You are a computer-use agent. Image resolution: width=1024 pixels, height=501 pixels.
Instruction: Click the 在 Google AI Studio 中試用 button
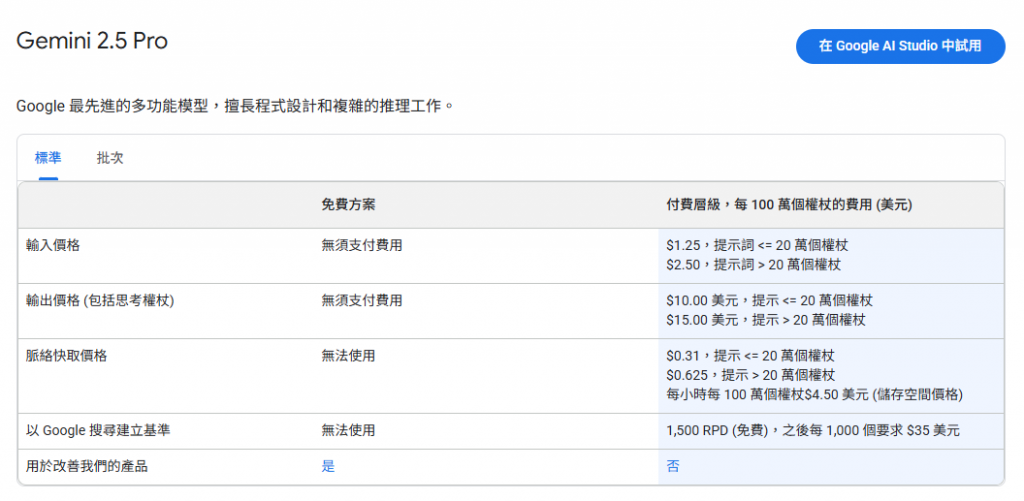(900, 46)
